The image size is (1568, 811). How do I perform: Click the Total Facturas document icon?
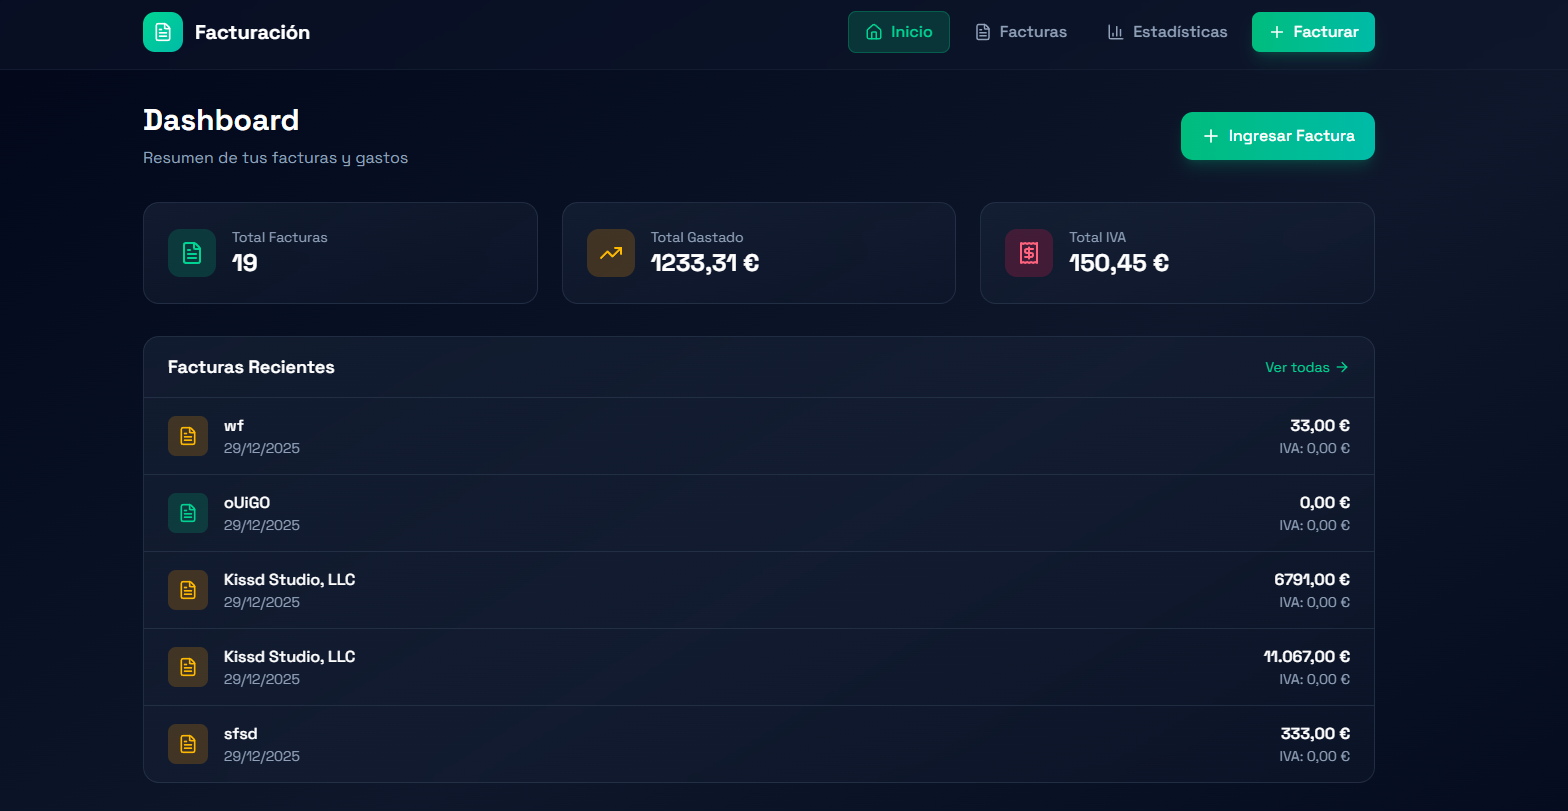pyautogui.click(x=192, y=253)
